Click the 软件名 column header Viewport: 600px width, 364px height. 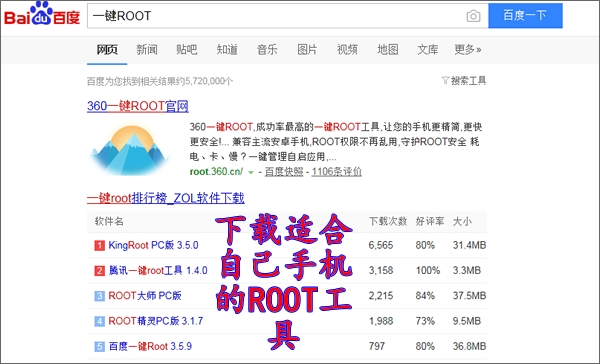click(x=109, y=221)
